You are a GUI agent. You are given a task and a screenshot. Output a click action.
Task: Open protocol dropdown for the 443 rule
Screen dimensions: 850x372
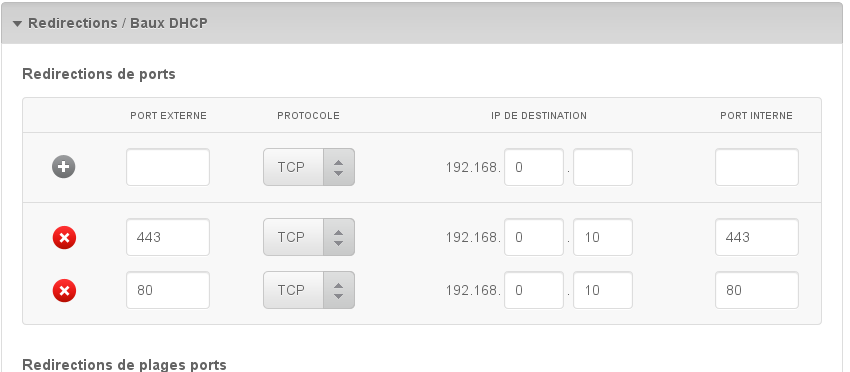(309, 237)
